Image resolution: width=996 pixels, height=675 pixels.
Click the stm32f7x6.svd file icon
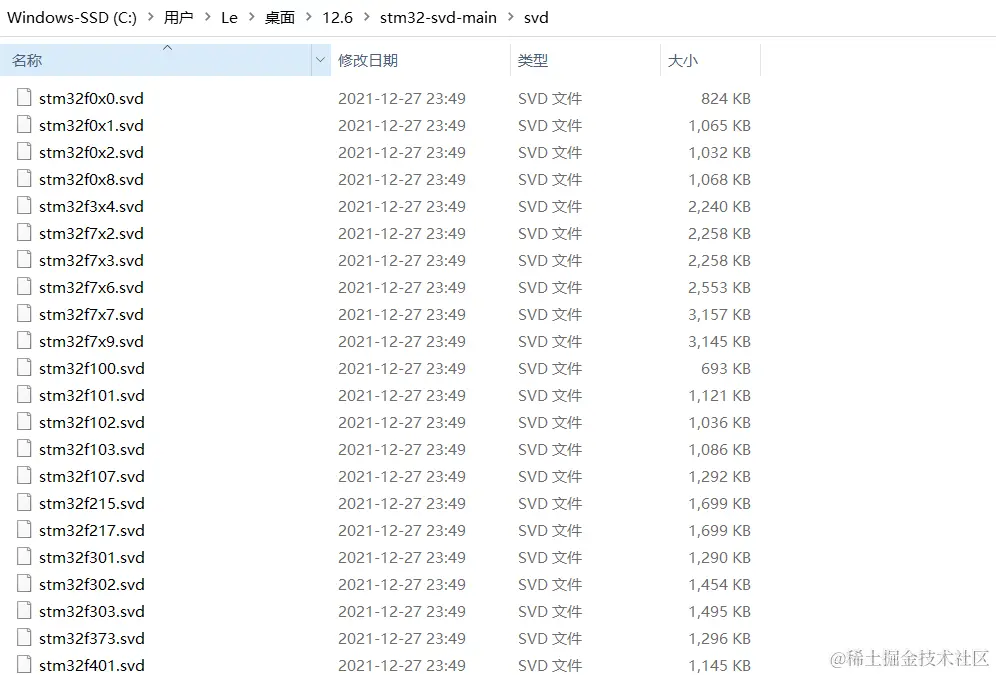click(24, 286)
